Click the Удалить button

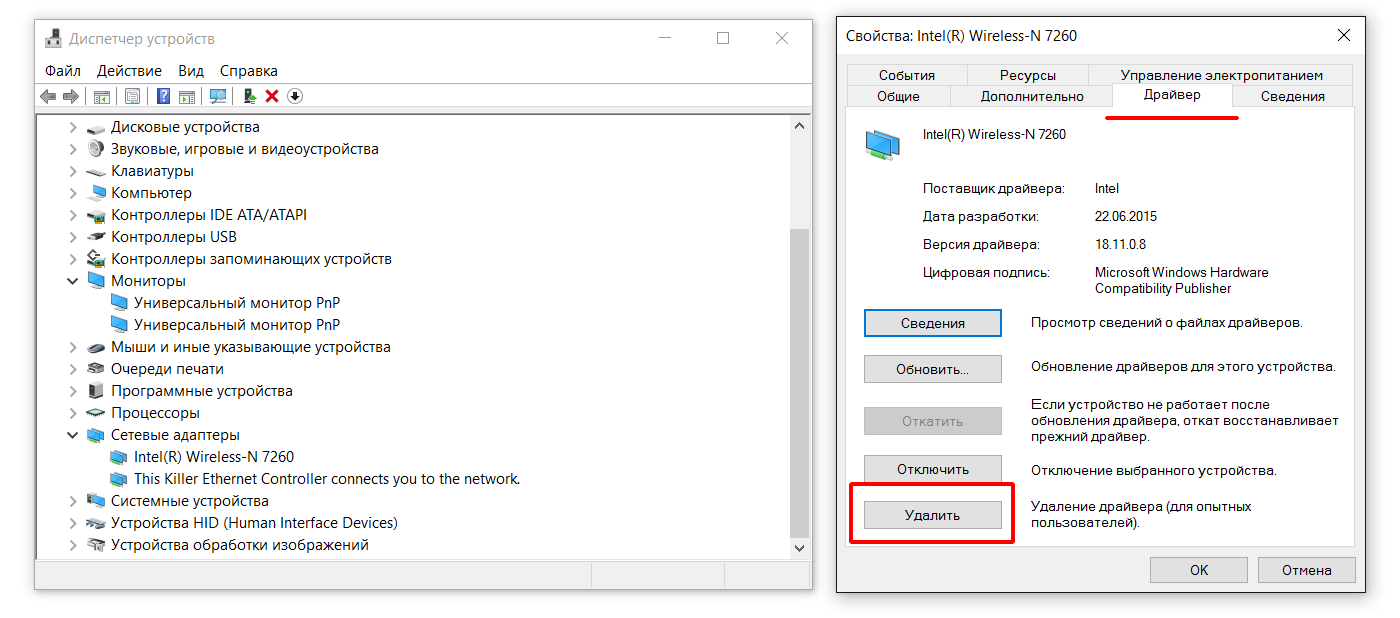pos(932,515)
